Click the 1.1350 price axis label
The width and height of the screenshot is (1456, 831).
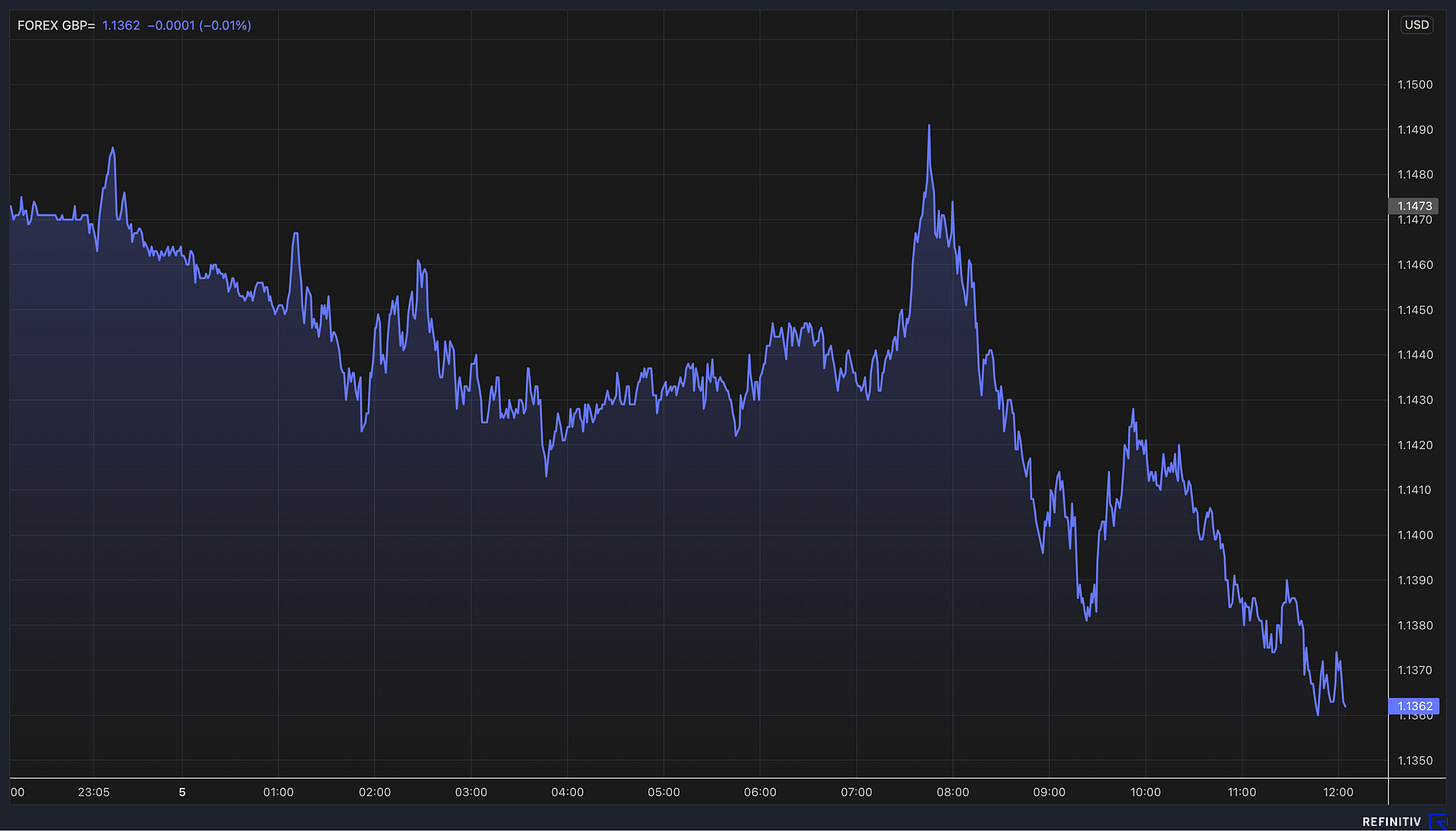1415,761
